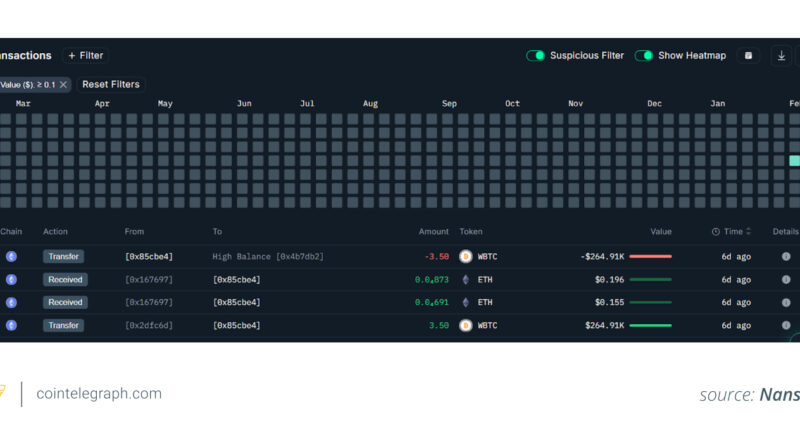The image size is (800, 445).
Task: Open details info icon for 0.0₄873 ETH row
Action: (x=786, y=280)
